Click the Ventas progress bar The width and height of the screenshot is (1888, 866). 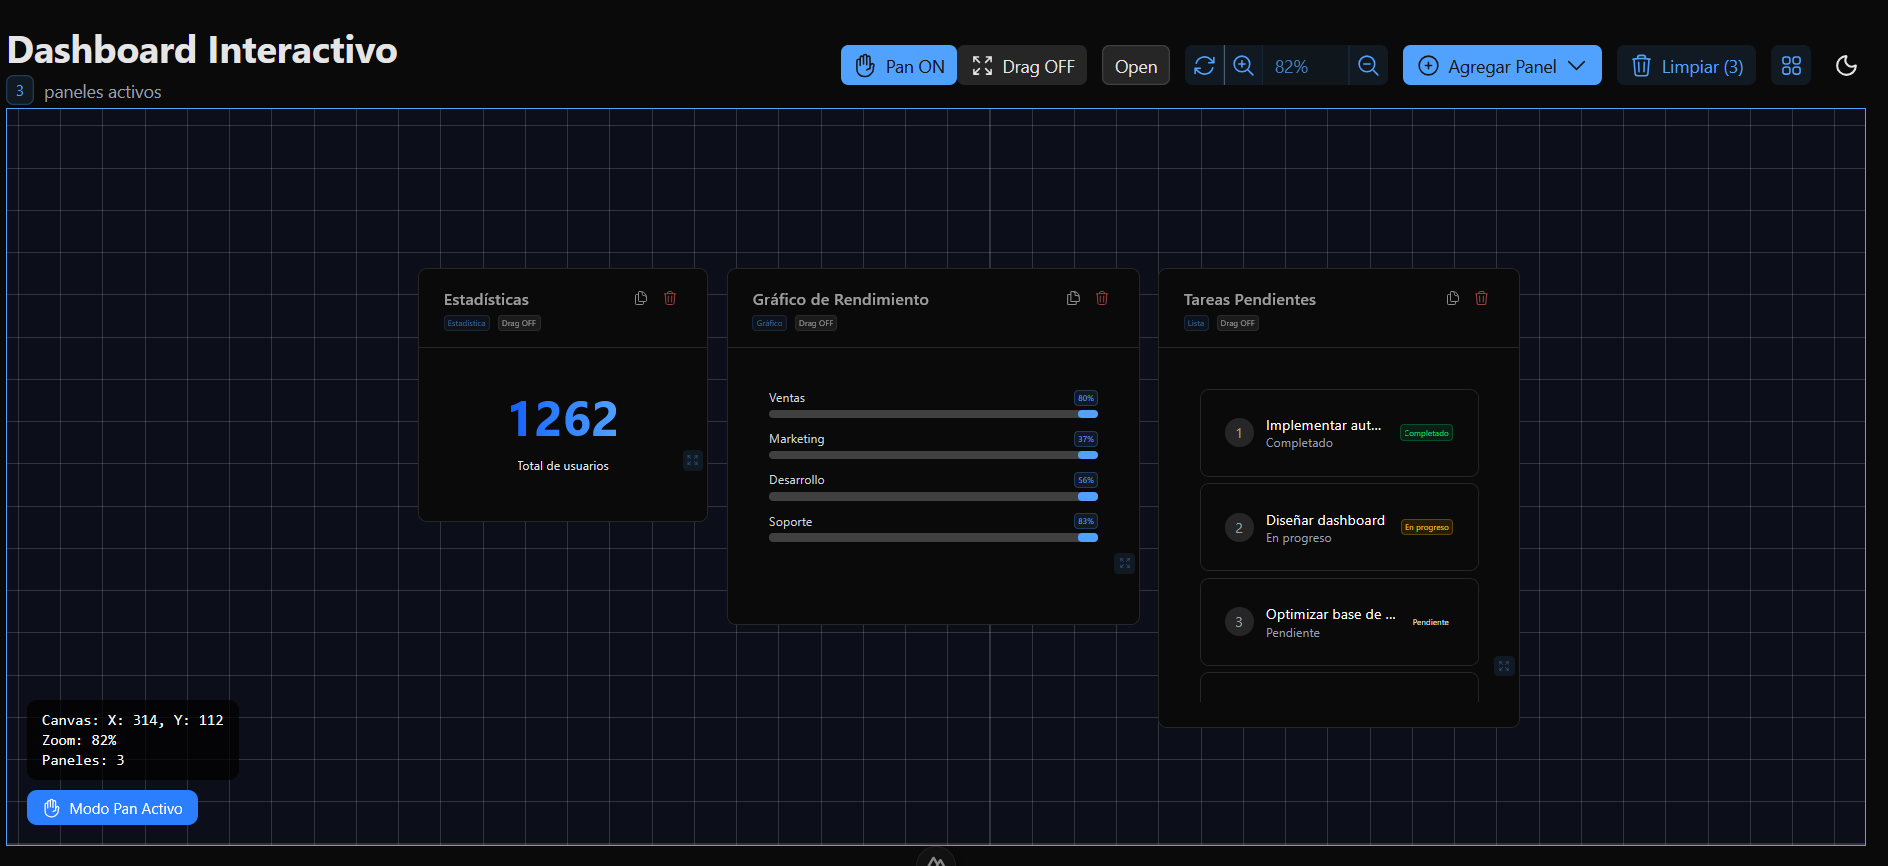tap(933, 414)
